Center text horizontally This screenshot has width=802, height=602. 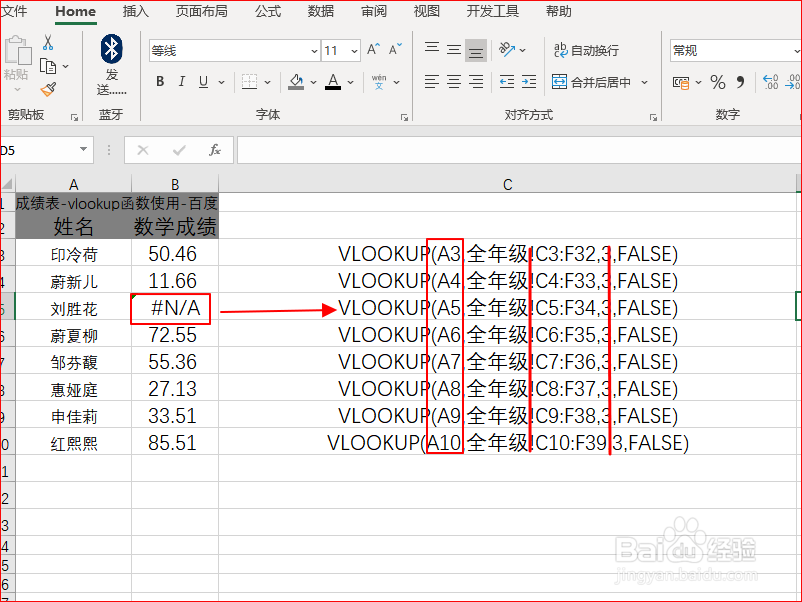tap(454, 81)
